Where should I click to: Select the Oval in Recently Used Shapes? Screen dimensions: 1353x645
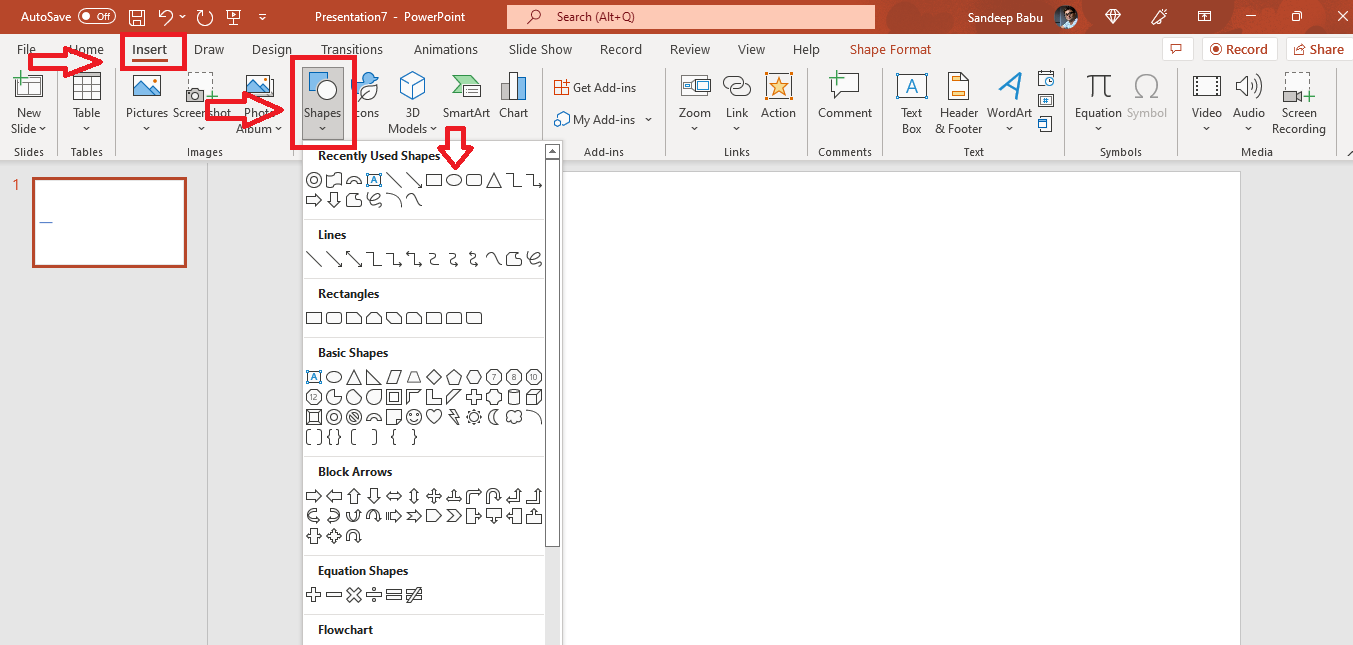(454, 180)
